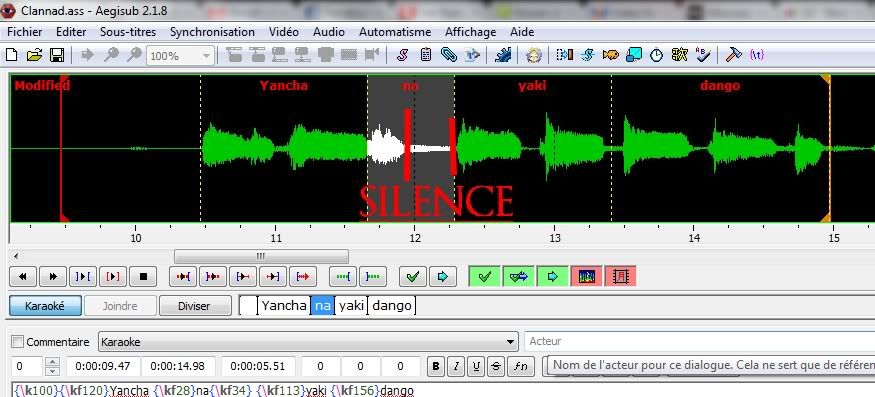875x397 pixels.
Task: Increase the layer number stepper
Action: [52, 362]
